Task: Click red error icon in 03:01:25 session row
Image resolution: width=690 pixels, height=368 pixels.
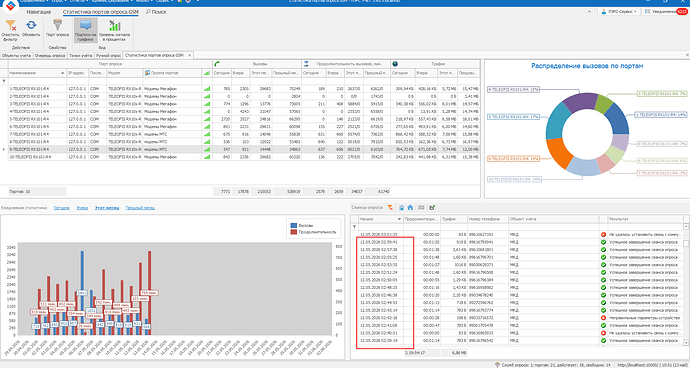Action: coord(603,235)
